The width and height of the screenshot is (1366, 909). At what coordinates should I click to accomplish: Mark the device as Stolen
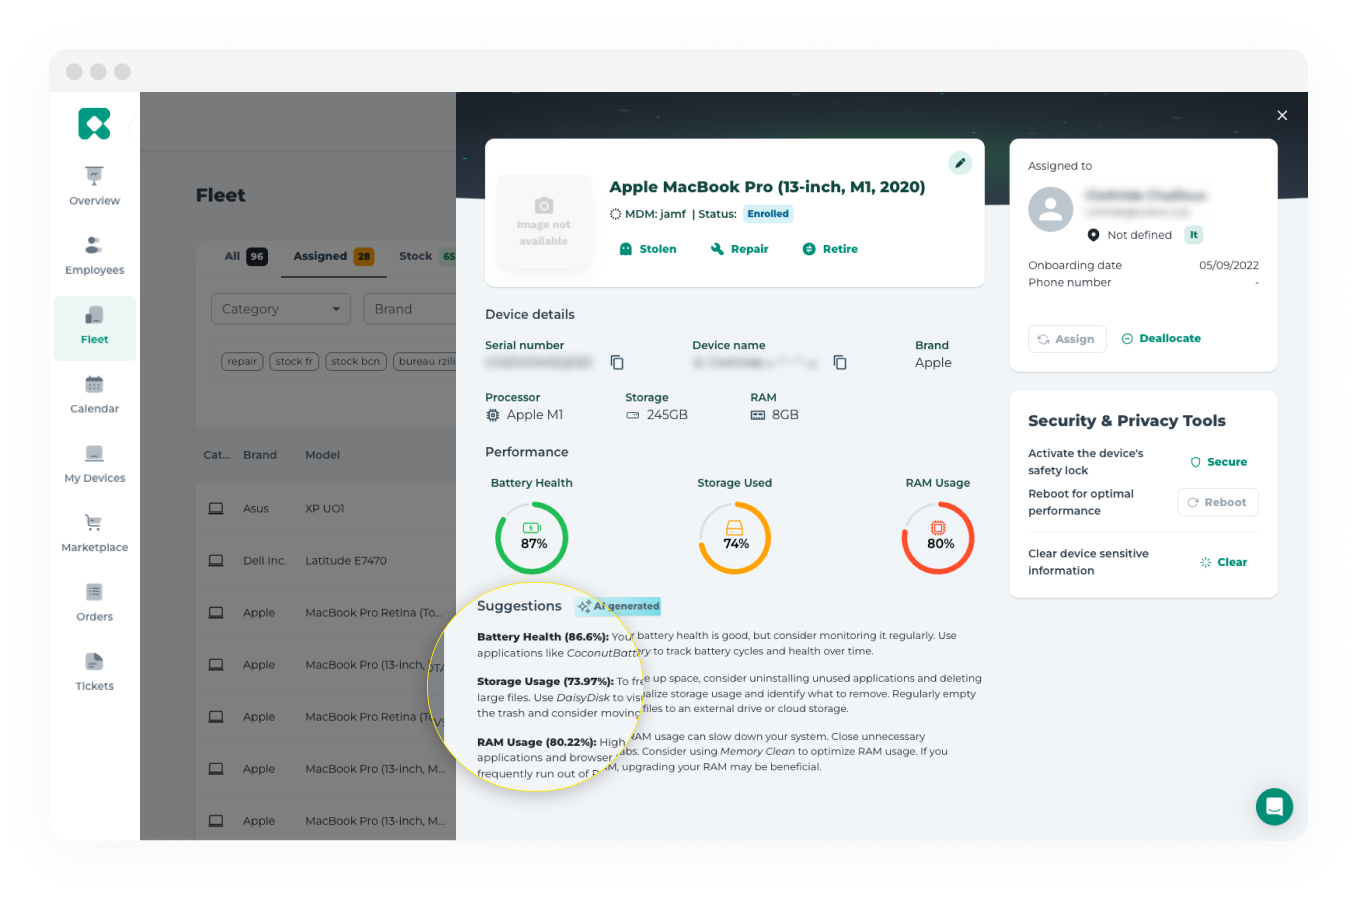pyautogui.click(x=648, y=249)
